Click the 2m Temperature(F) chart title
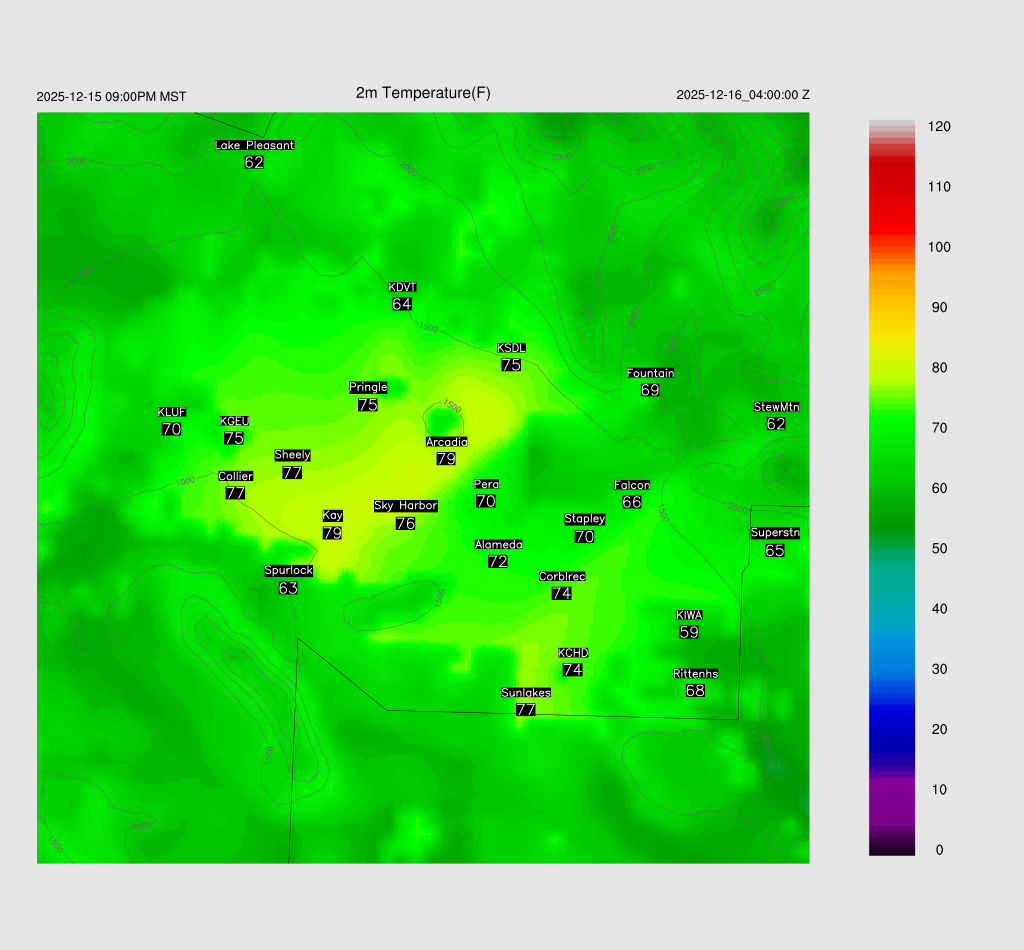The image size is (1024, 950). point(423,93)
